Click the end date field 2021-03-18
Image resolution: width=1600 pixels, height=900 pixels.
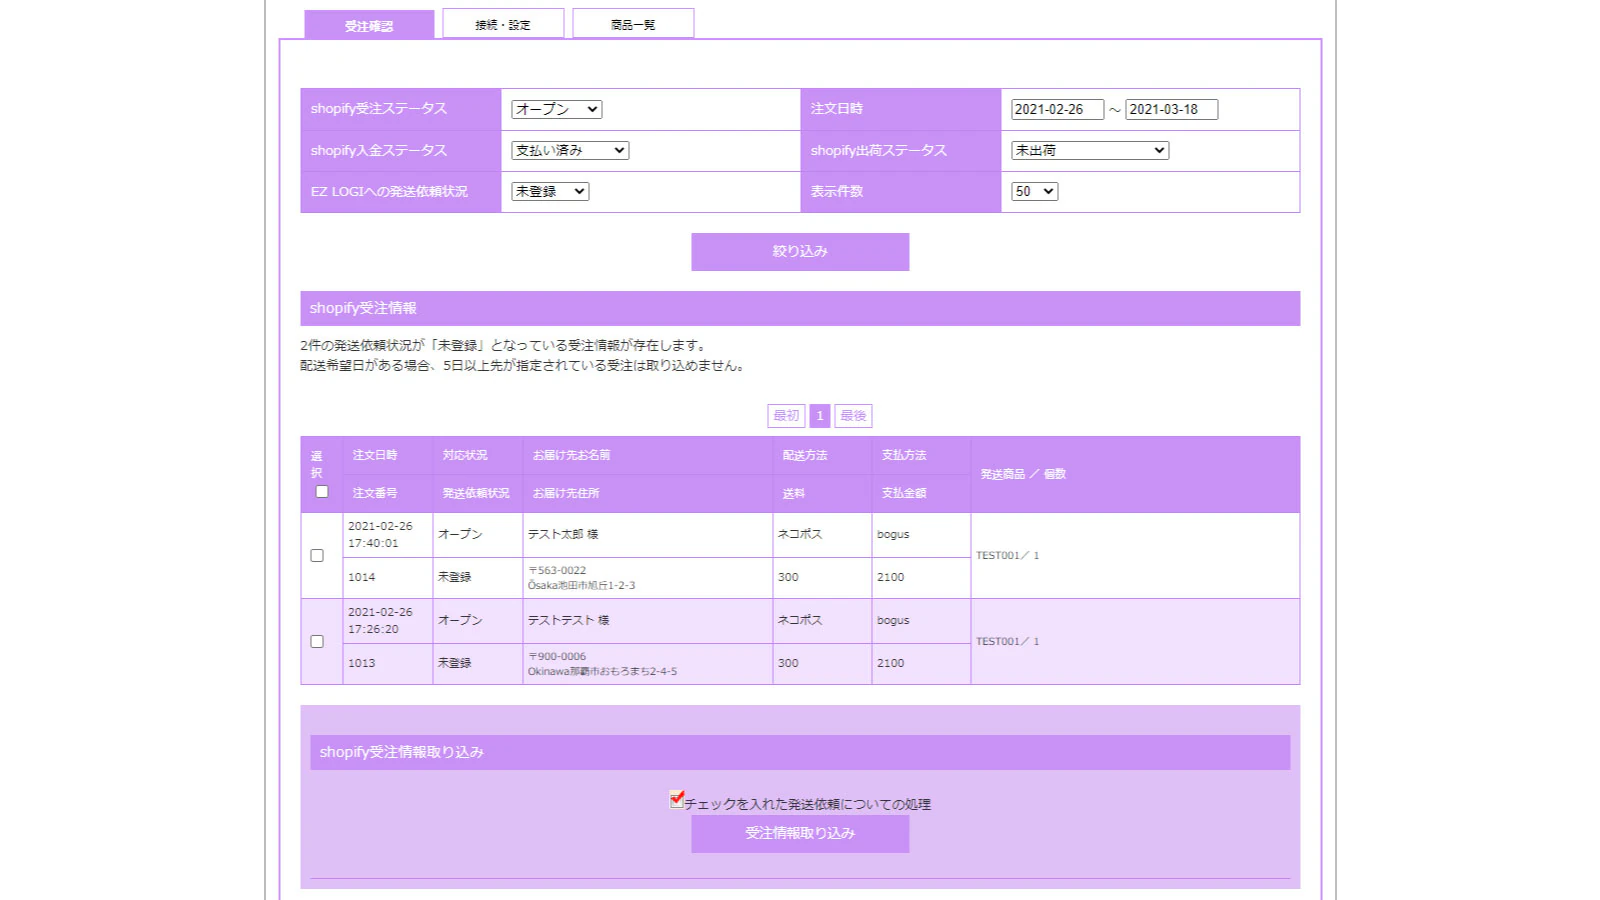1171,109
